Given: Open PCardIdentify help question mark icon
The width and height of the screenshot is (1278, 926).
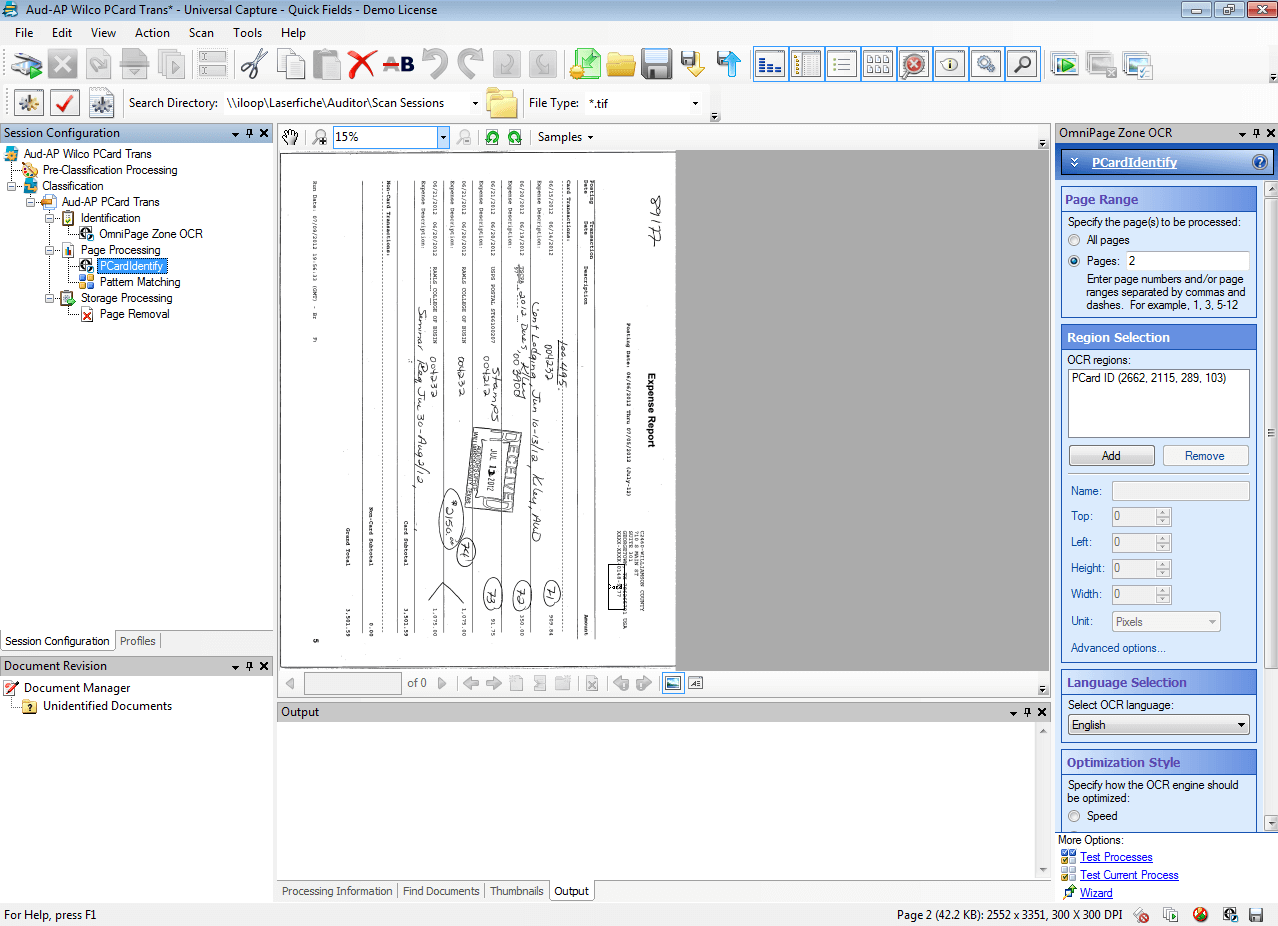Looking at the screenshot, I should coord(1260,162).
